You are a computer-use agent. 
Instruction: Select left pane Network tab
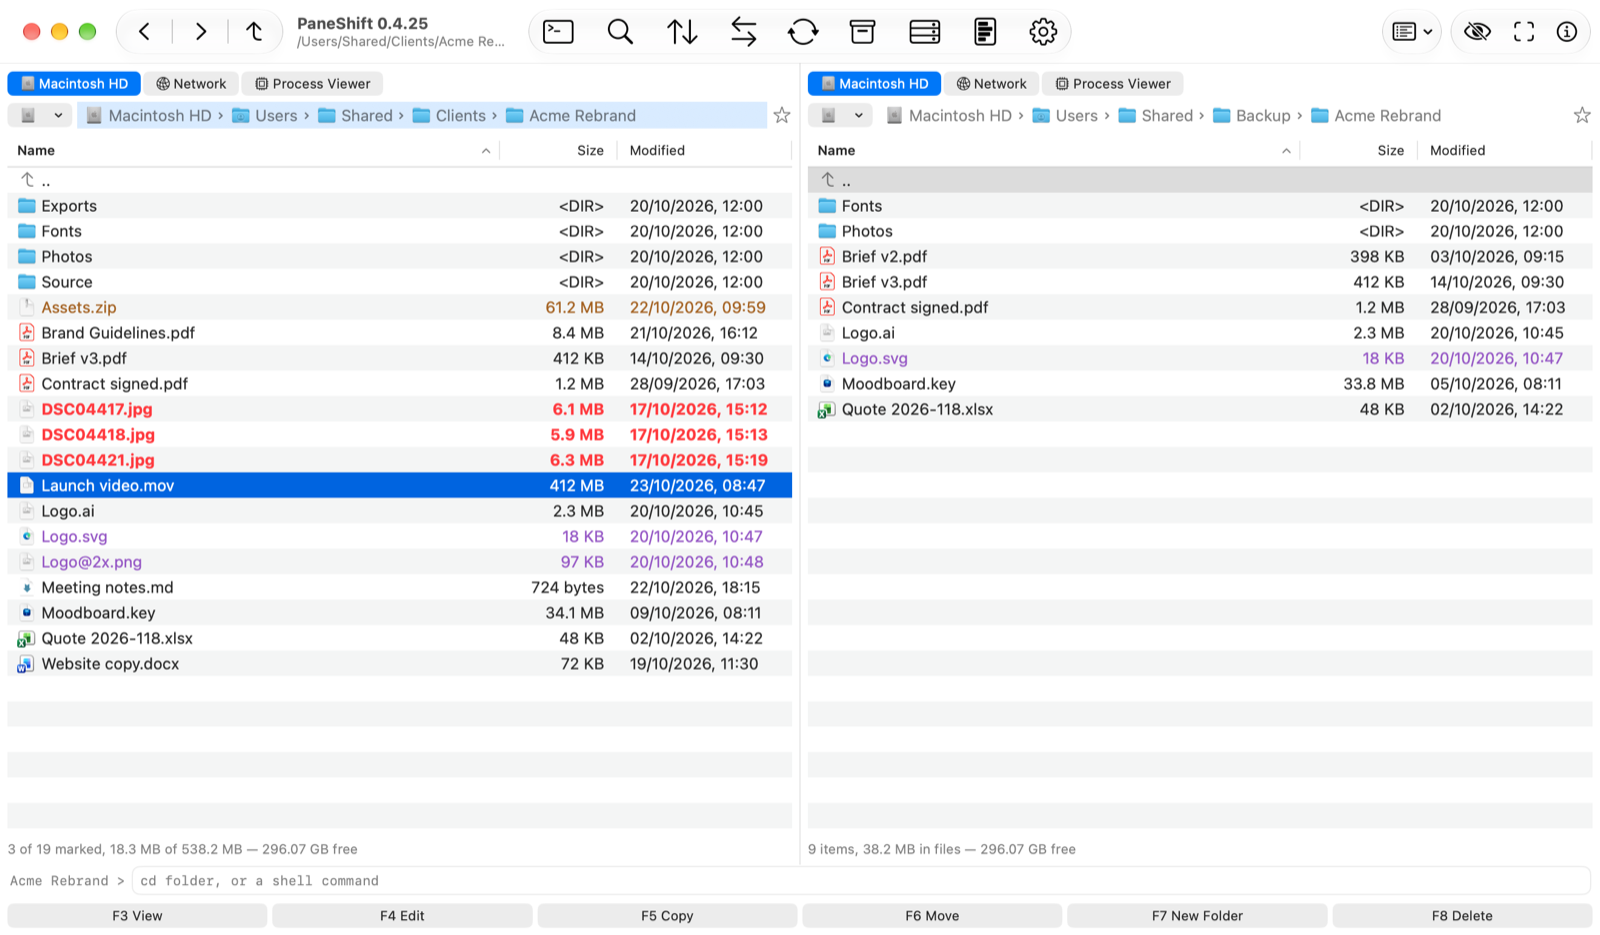191,84
